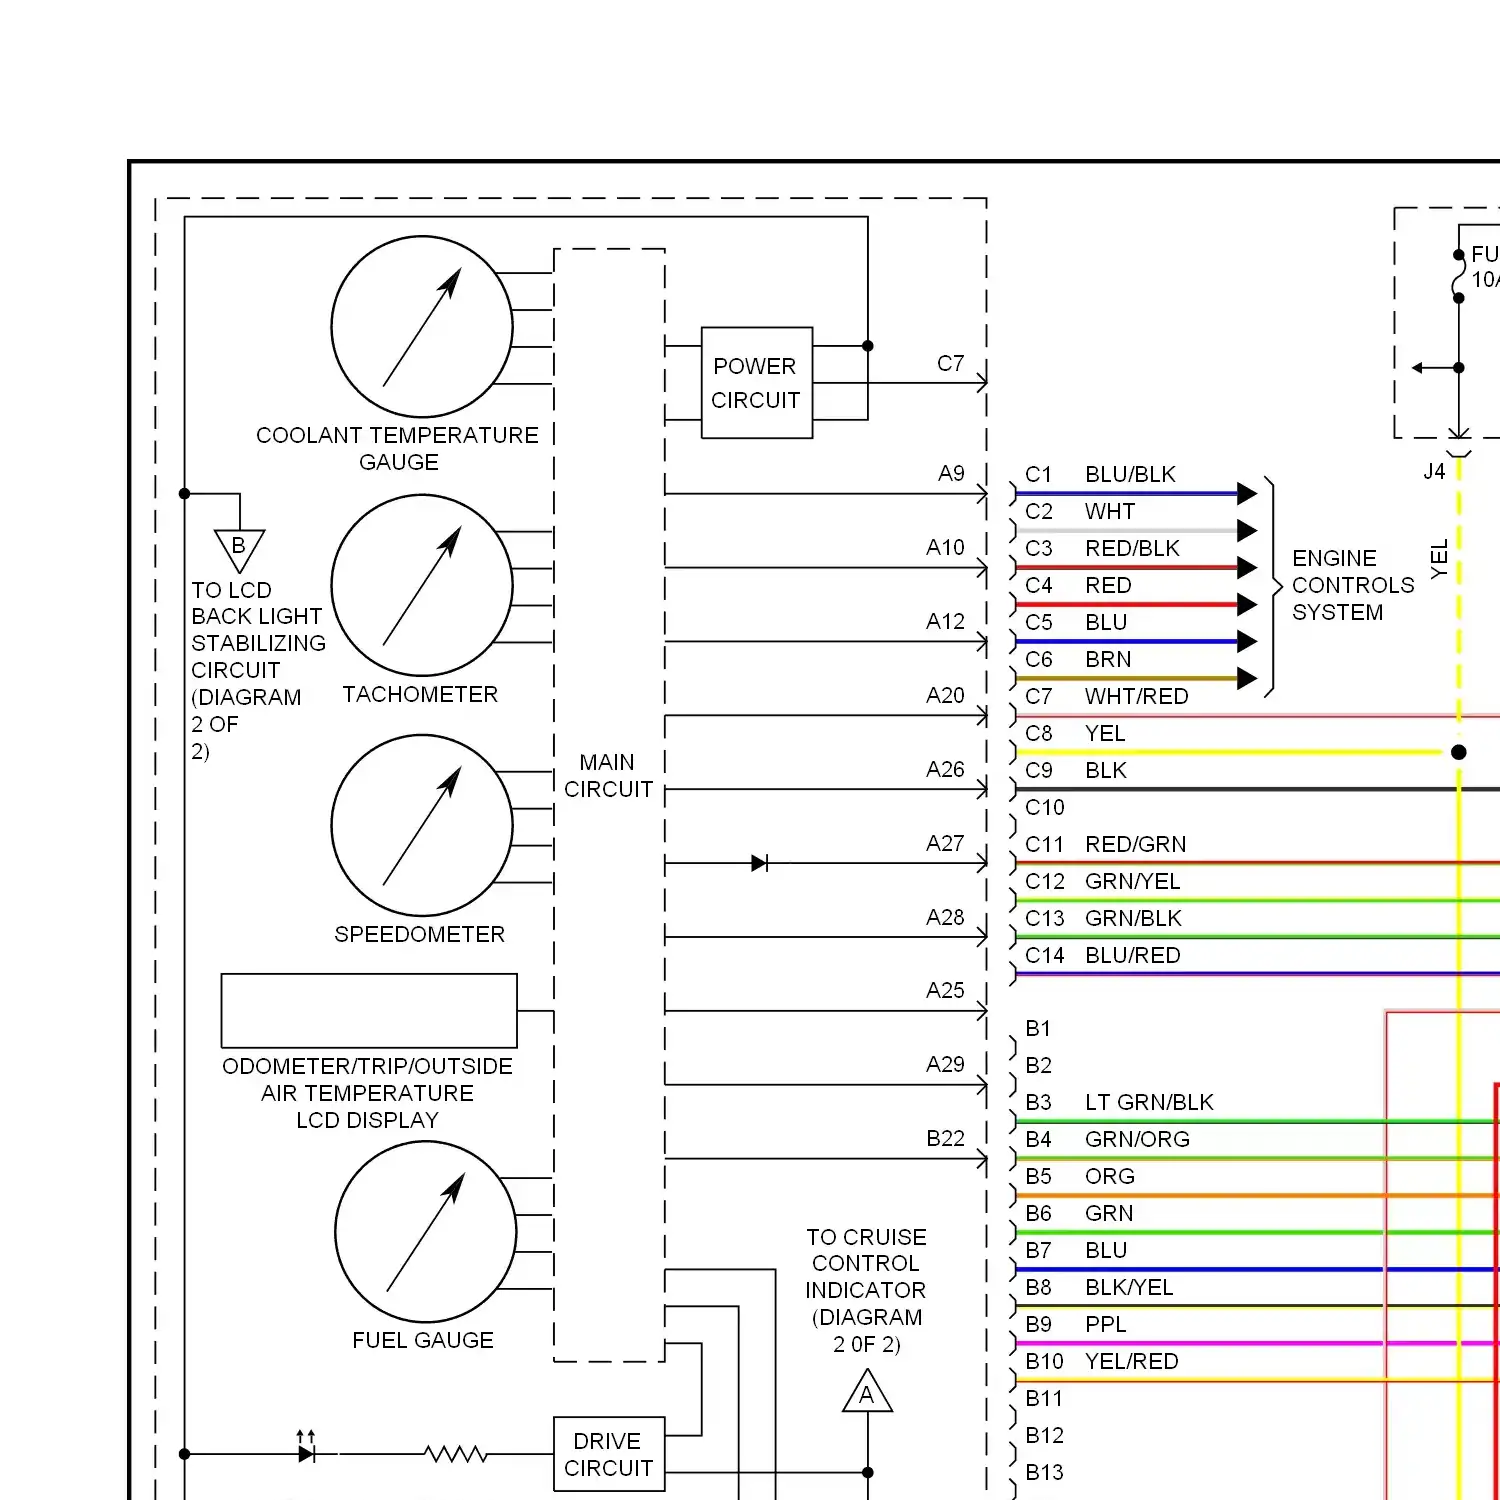Click the DRIVE CIRCUIT box
Viewport: 1500px width, 1500px height.
[609, 1454]
